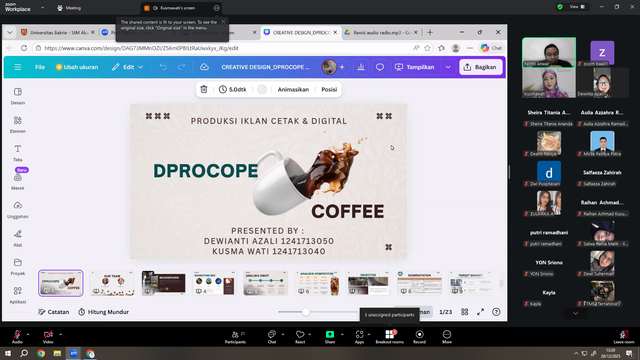Click Zoom Share screen button
The height and width of the screenshot is (360, 640).
[x=330, y=337]
